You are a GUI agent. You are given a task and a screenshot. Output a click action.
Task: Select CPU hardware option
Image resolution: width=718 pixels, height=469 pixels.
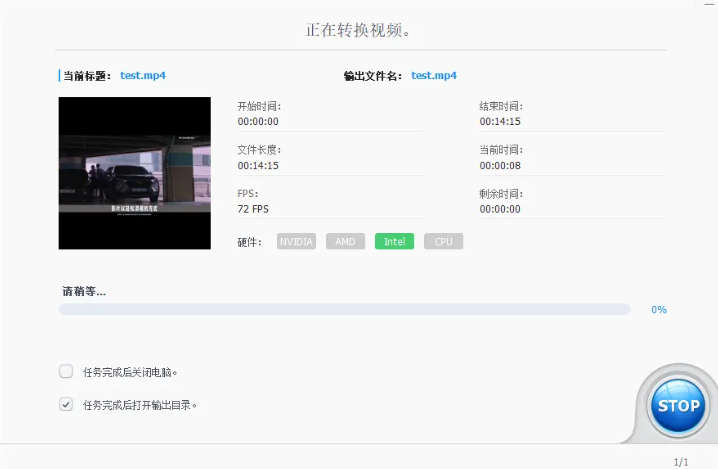(443, 241)
